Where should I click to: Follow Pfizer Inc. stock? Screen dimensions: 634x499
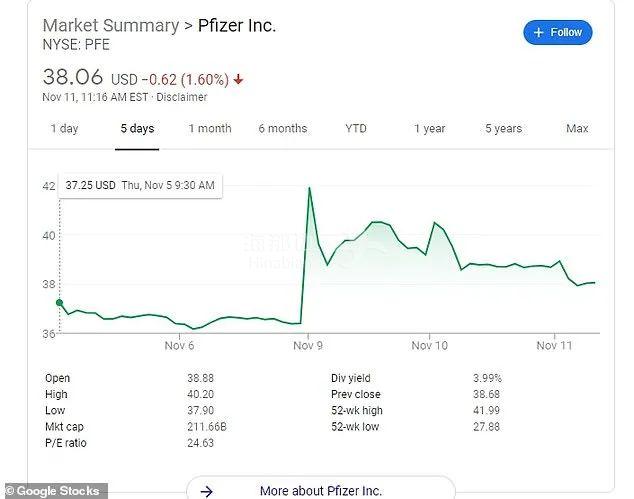point(558,32)
